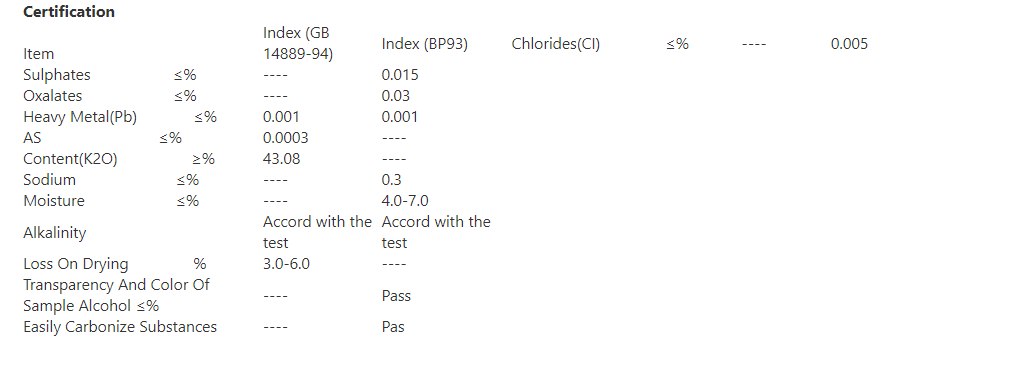The width and height of the screenshot is (1017, 373).
Task: Click the Certification heading
Action: [x=69, y=12]
